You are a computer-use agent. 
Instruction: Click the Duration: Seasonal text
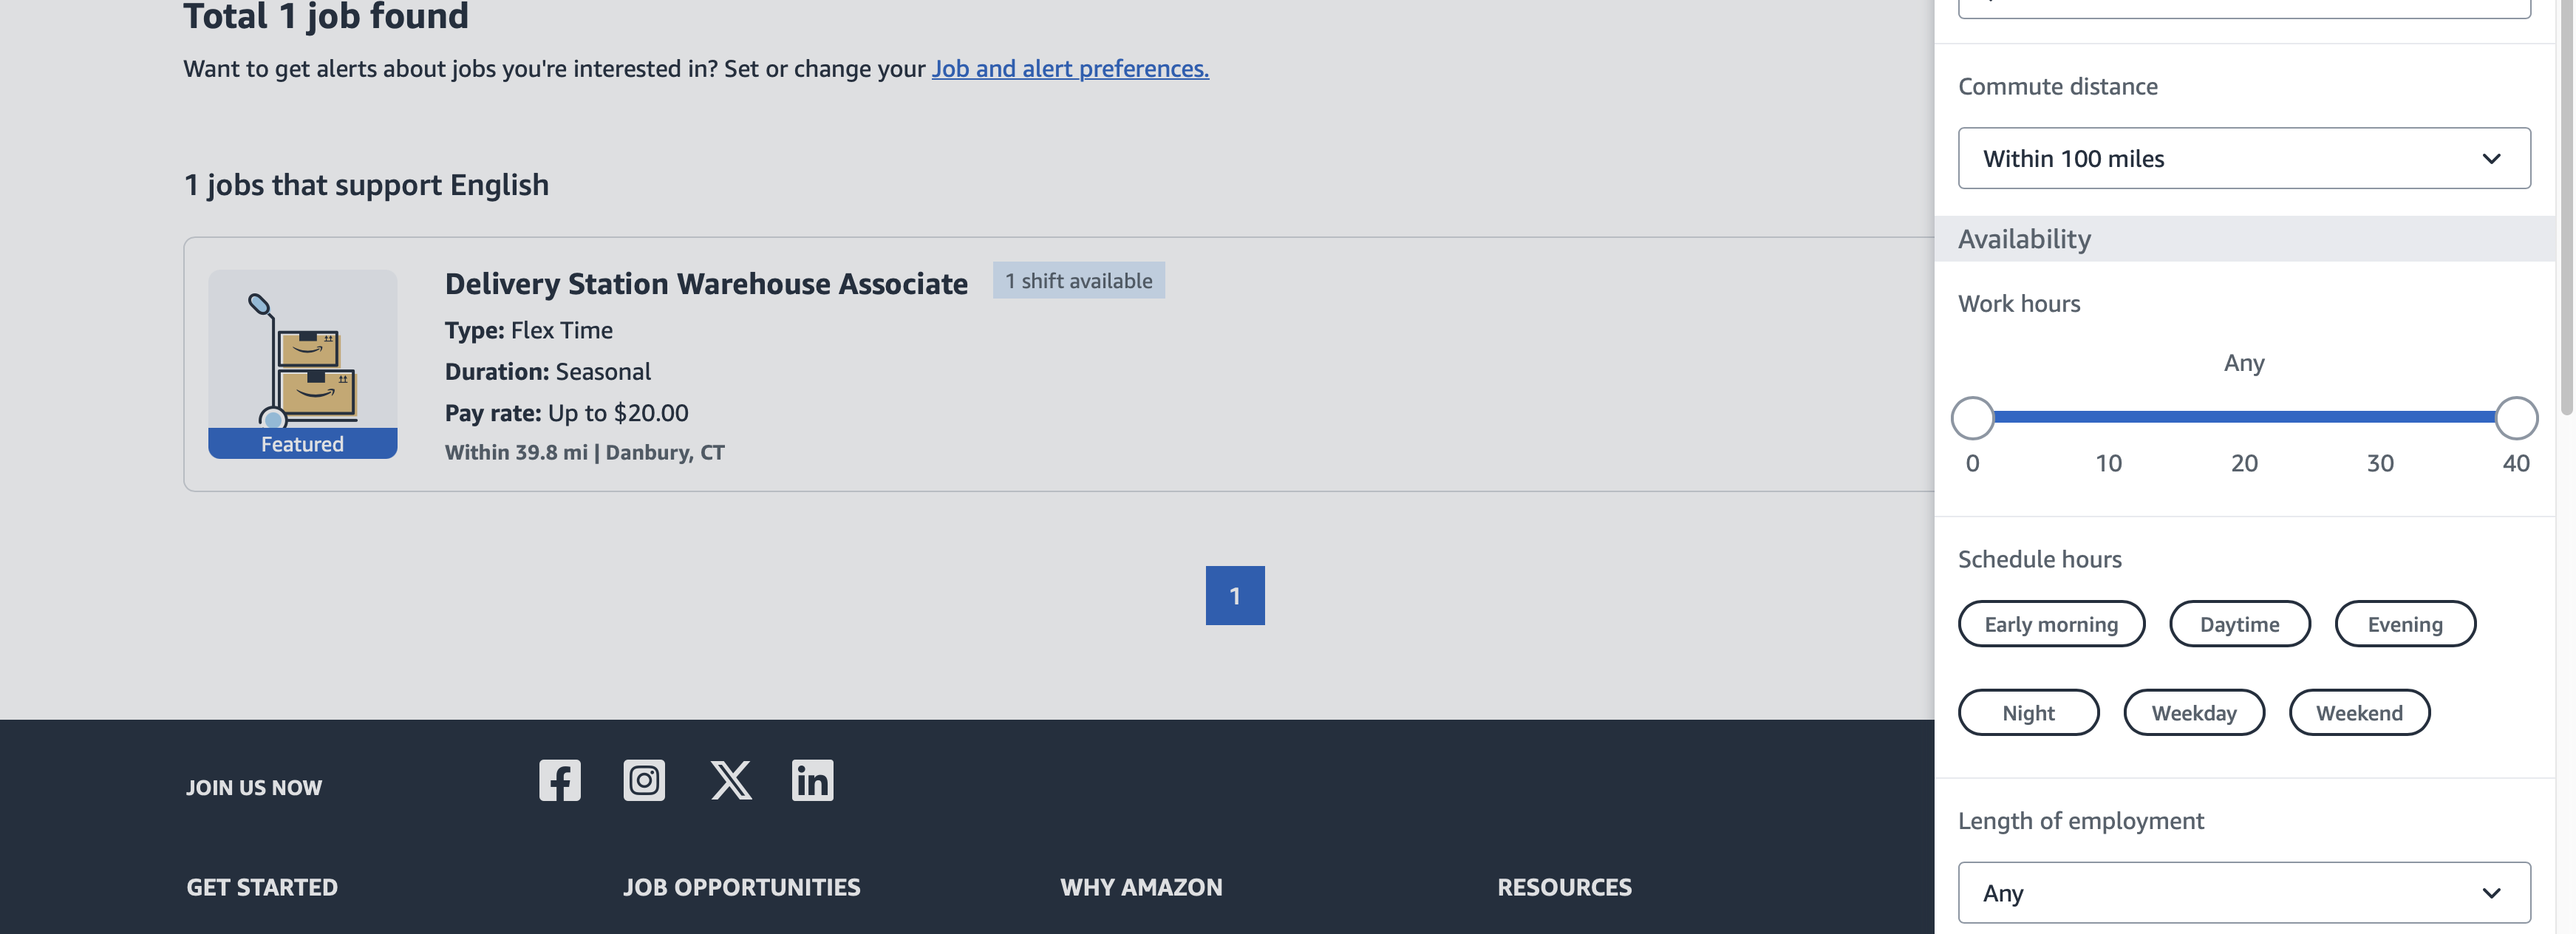click(547, 371)
